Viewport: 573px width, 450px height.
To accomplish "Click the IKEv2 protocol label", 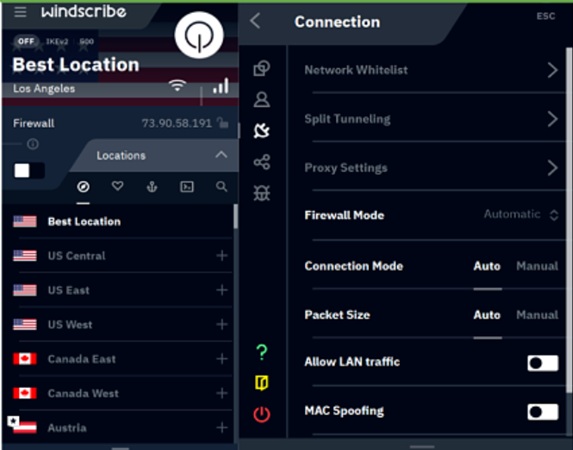I will 57,41.
